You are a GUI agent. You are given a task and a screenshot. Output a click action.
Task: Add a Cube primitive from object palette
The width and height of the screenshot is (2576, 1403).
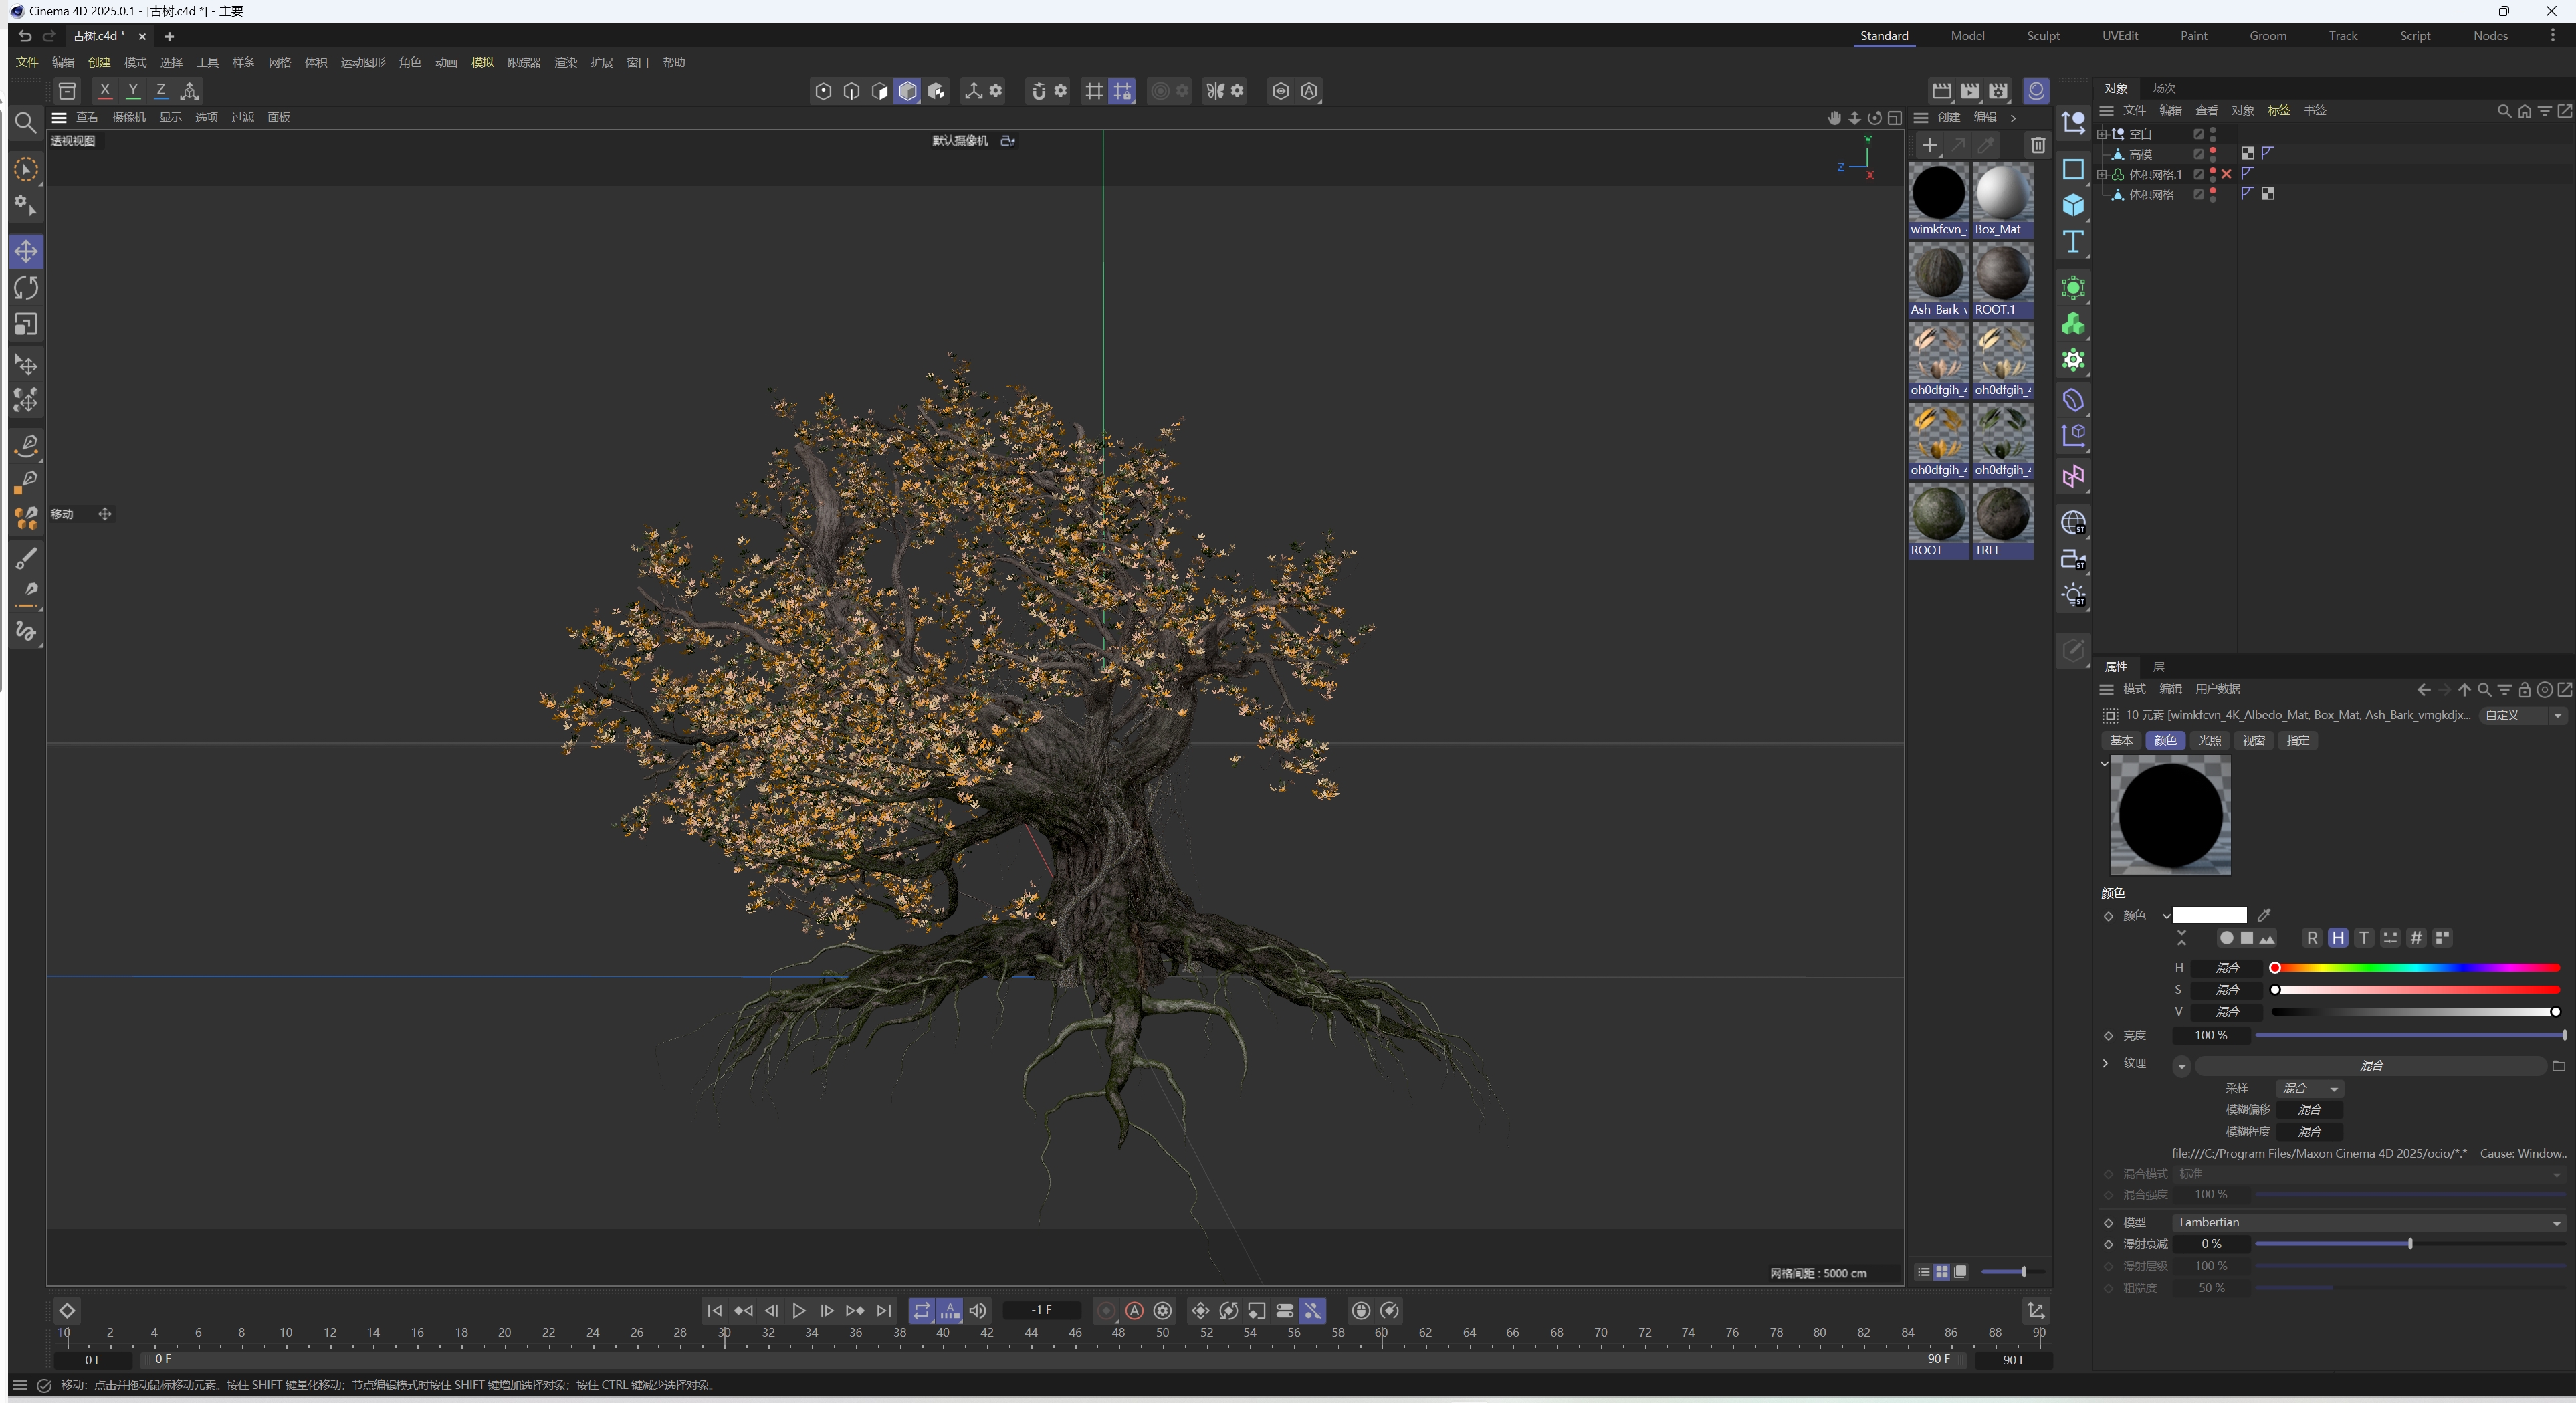coord(2073,205)
